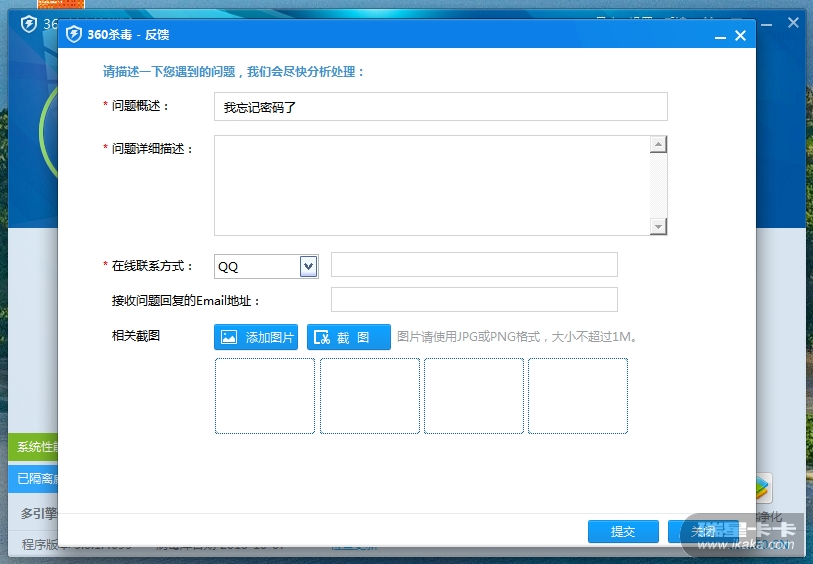
Task: Click the 360 shield logo in feedback title bar
Action: click(74, 34)
